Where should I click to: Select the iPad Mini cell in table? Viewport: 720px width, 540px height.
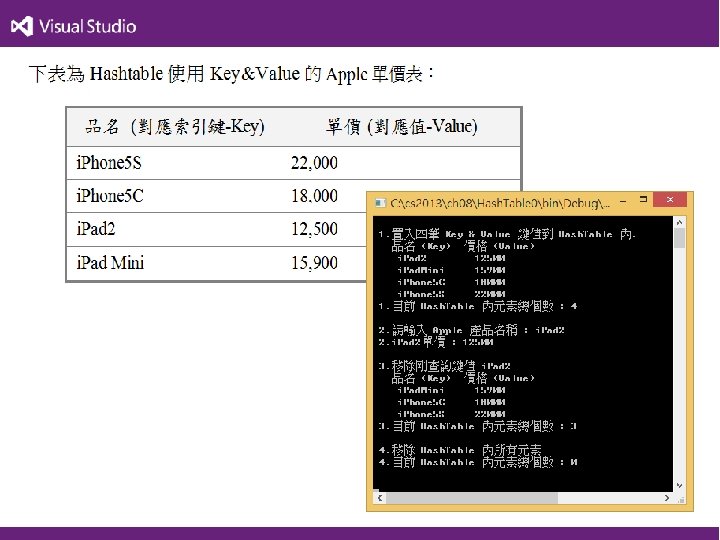click(110, 263)
